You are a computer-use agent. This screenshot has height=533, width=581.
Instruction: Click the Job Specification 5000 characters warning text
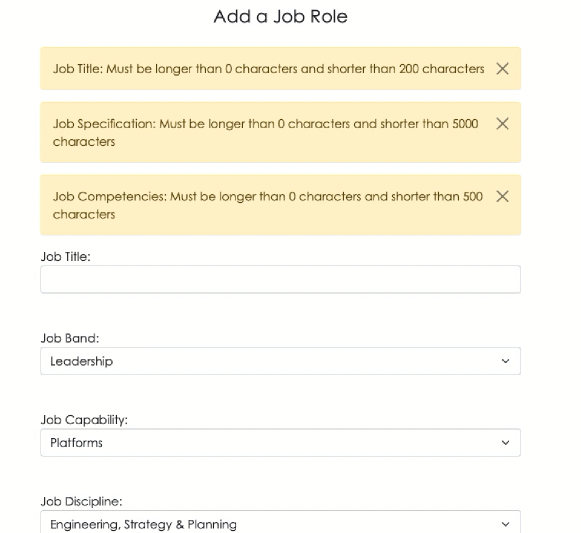[266, 132]
